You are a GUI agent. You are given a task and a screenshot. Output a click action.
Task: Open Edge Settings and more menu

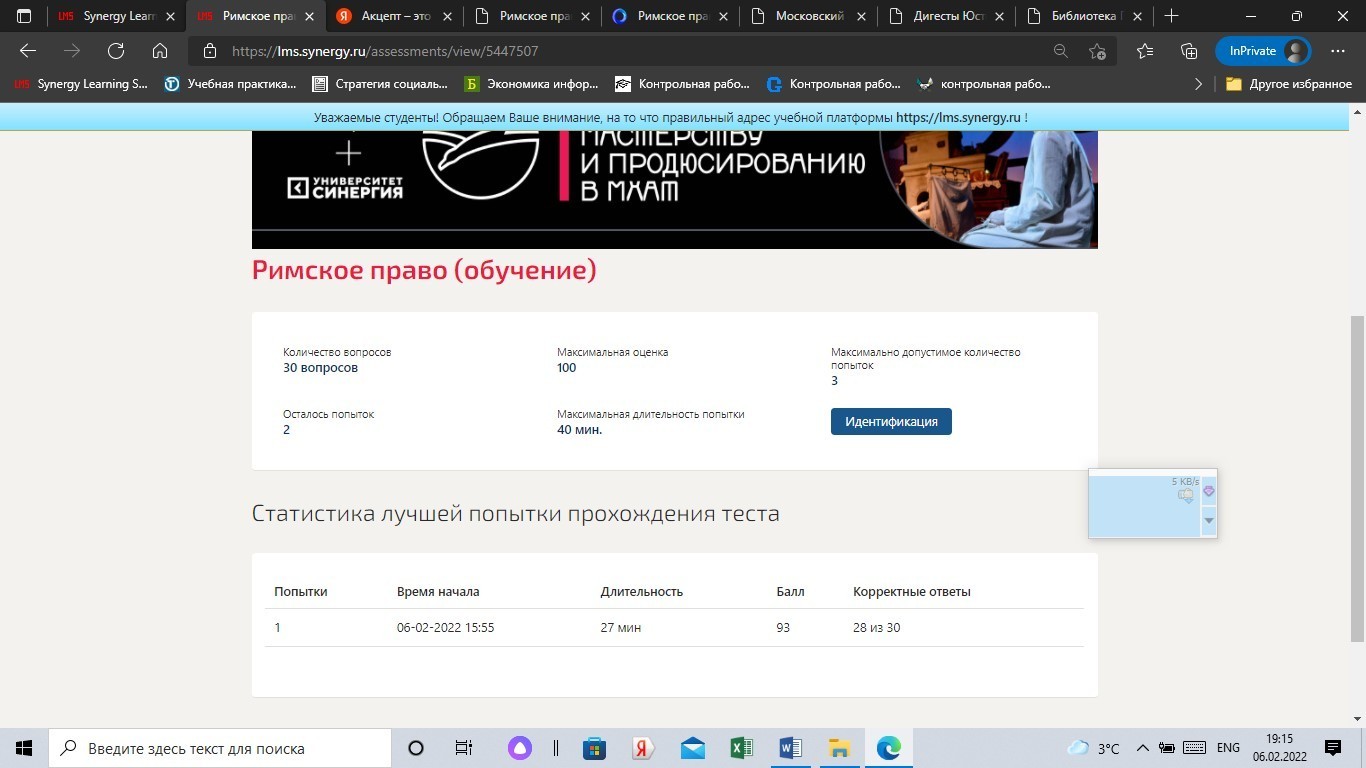(x=1338, y=51)
